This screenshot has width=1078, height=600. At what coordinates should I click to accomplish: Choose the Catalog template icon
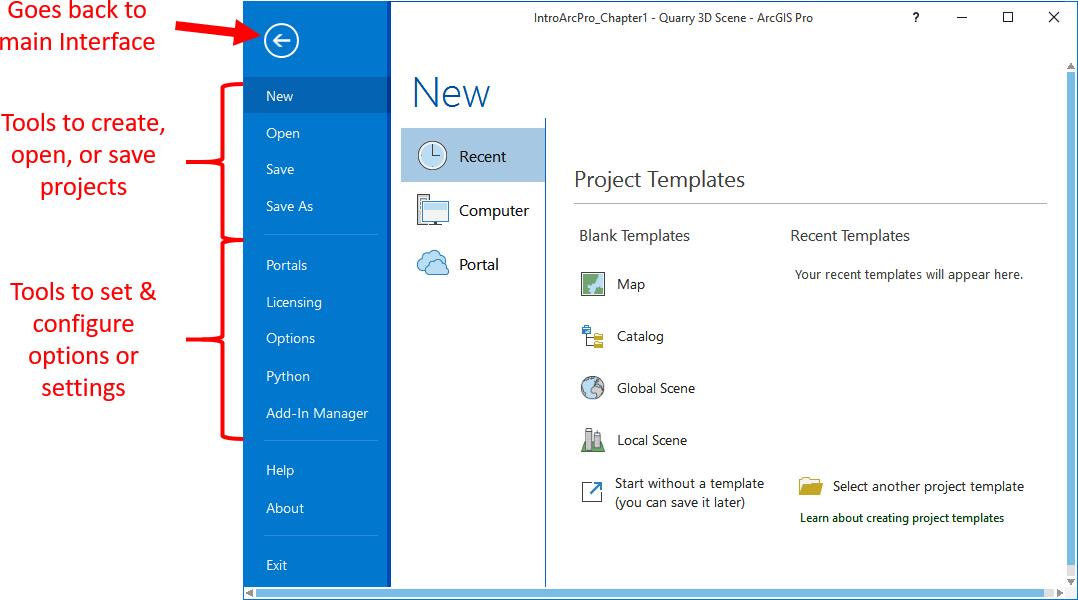[593, 337]
